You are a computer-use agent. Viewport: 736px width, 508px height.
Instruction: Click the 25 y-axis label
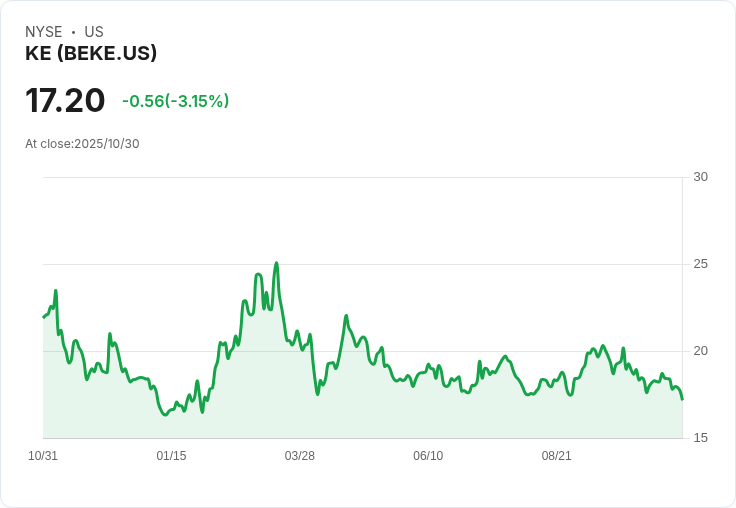click(x=700, y=264)
